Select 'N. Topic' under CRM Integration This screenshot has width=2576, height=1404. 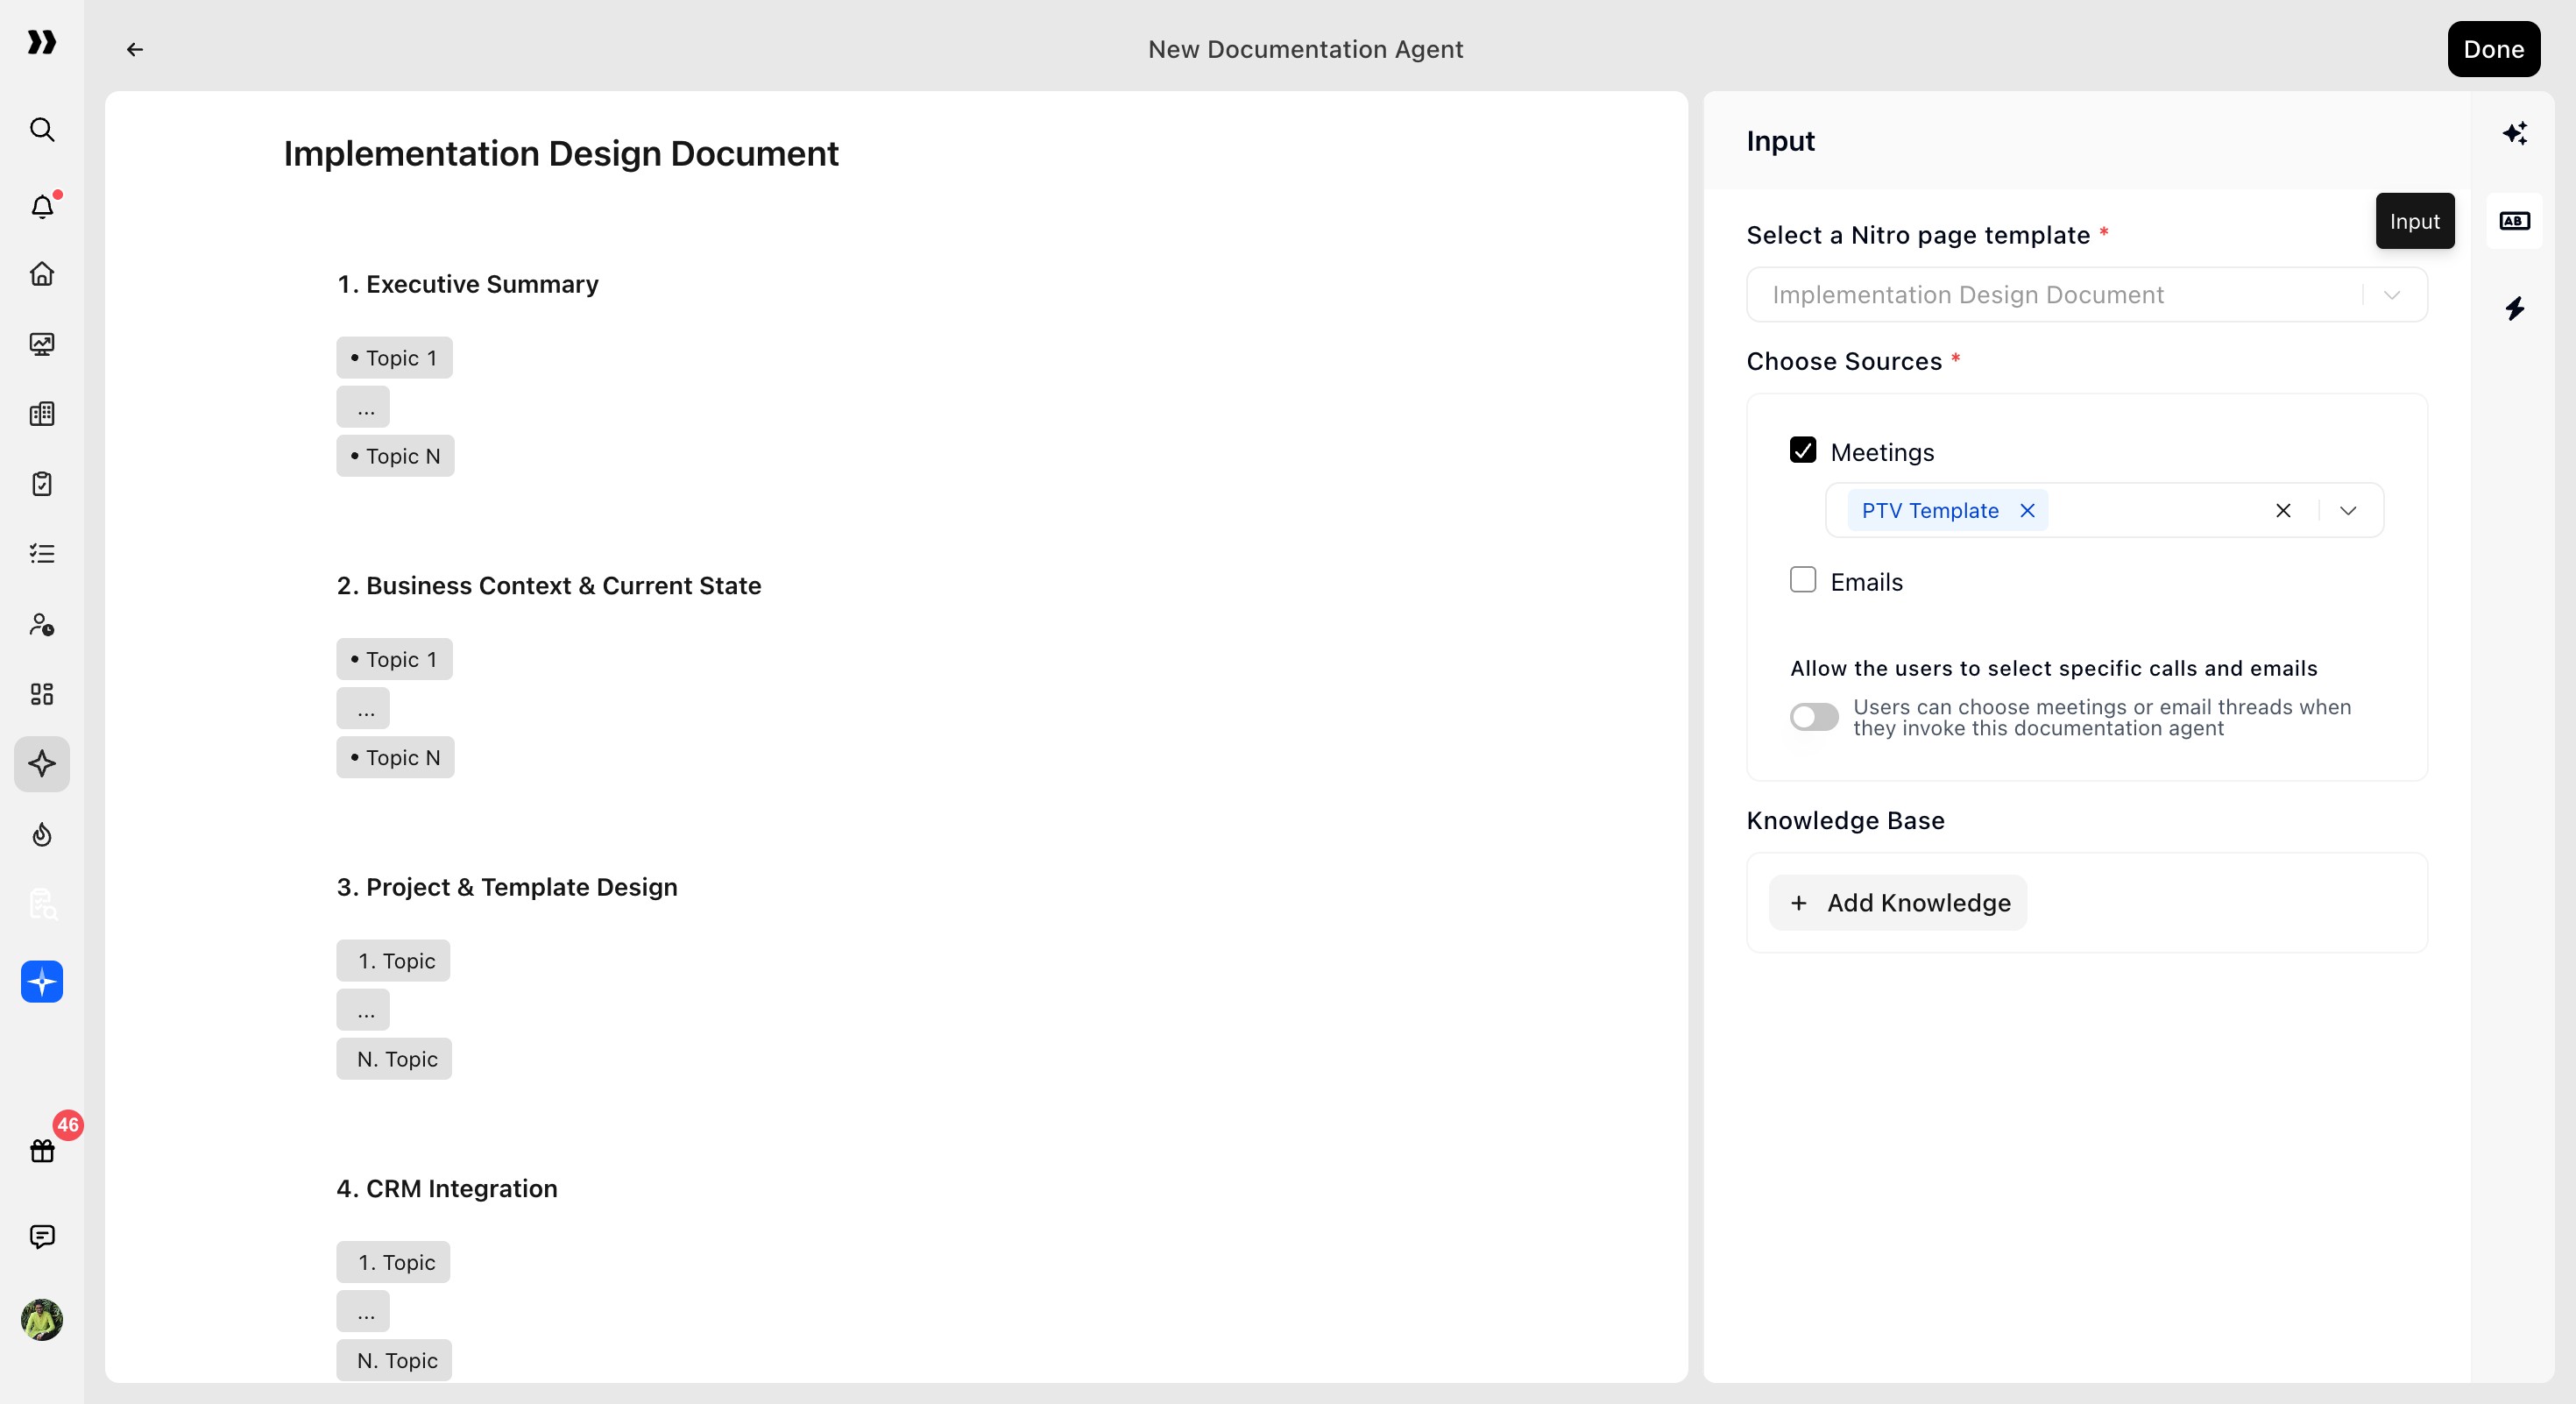pyautogui.click(x=394, y=1361)
